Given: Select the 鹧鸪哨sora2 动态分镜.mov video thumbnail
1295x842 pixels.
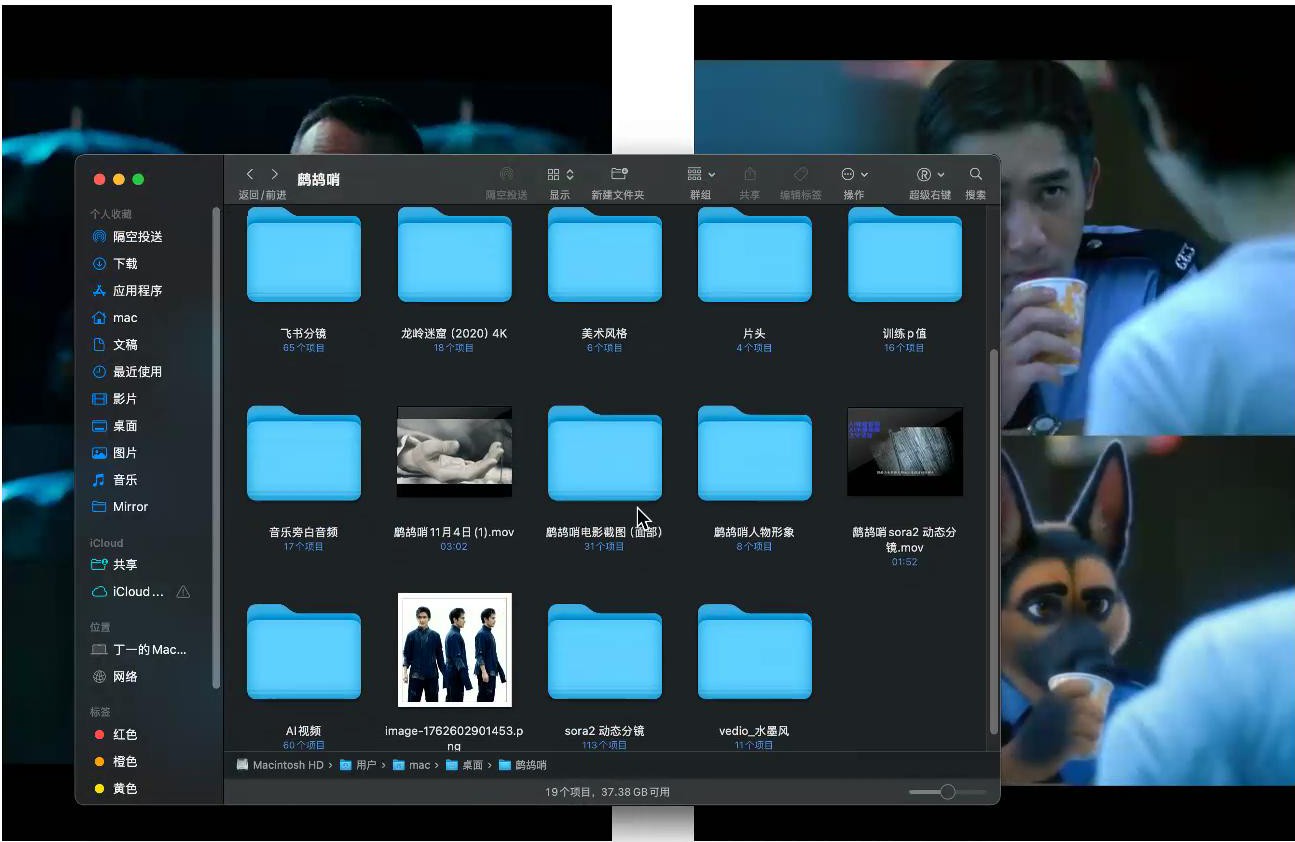Looking at the screenshot, I should [905, 451].
